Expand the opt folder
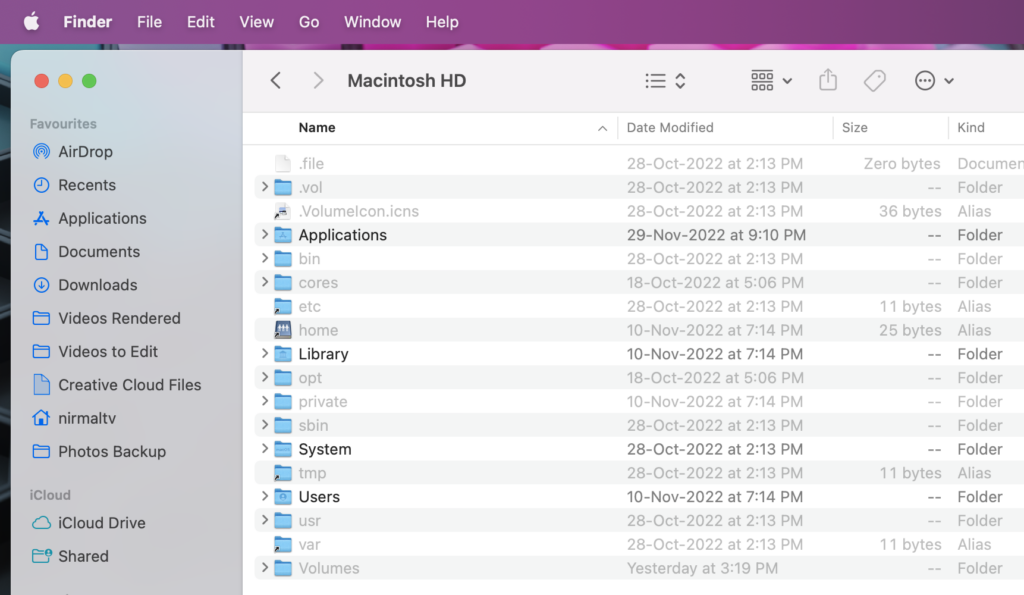The image size is (1024, 595). 264,377
